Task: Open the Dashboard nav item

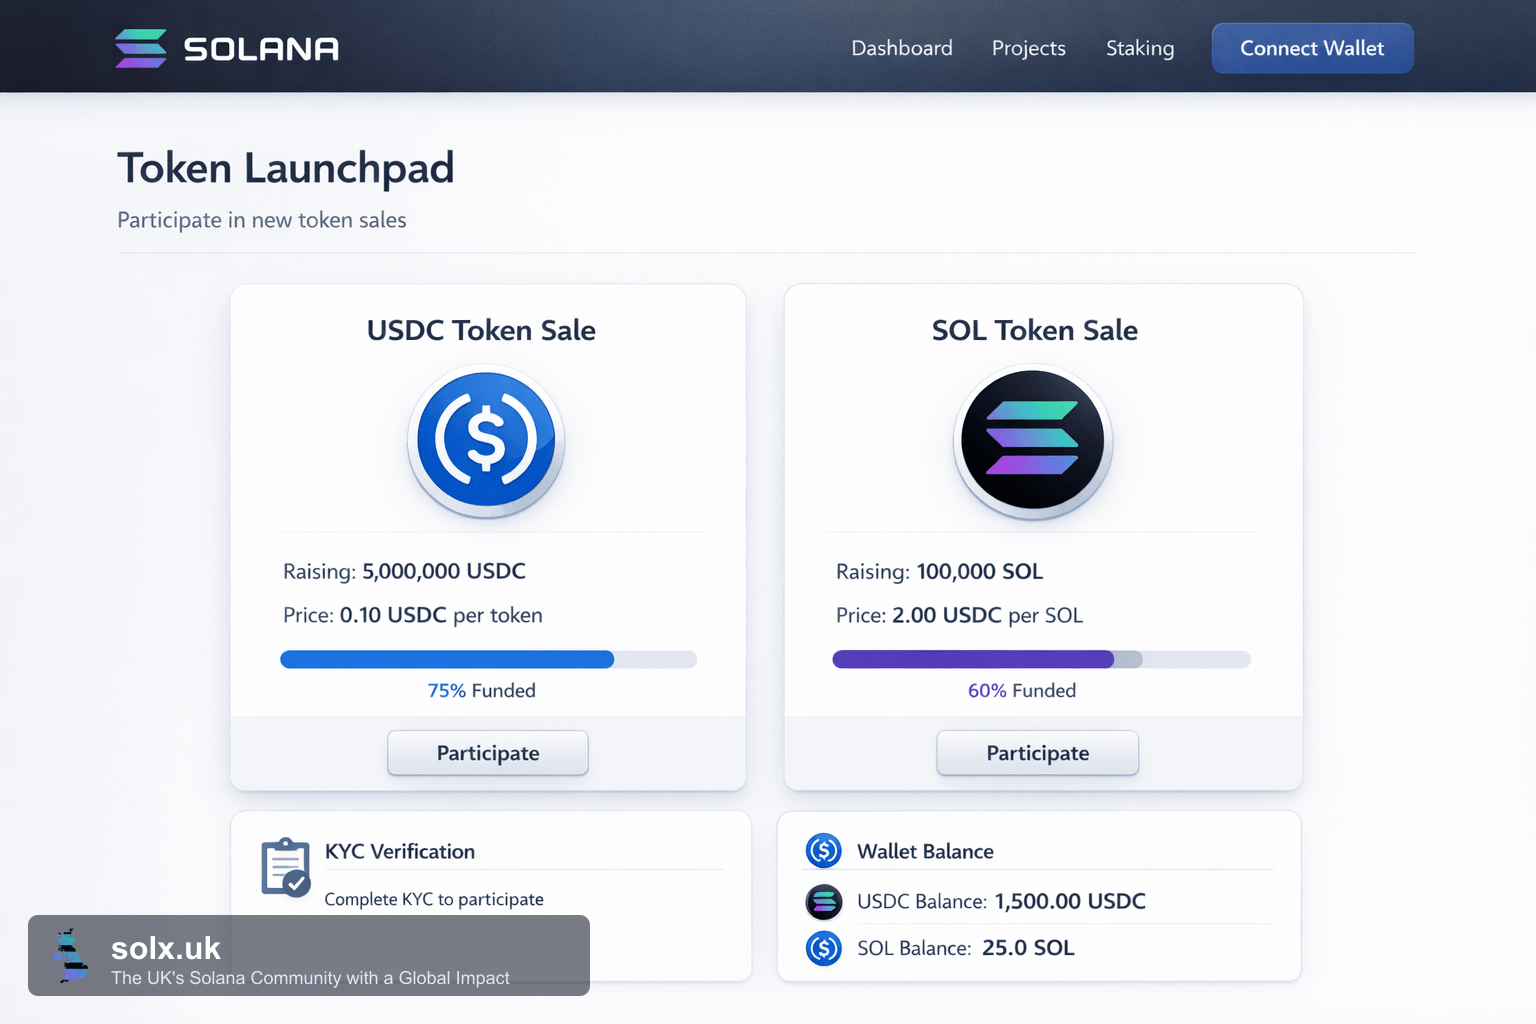Action: coord(902,48)
